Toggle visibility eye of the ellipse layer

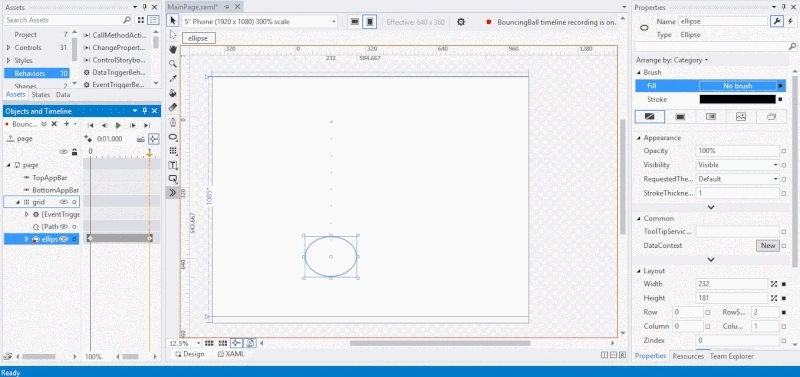coord(64,239)
